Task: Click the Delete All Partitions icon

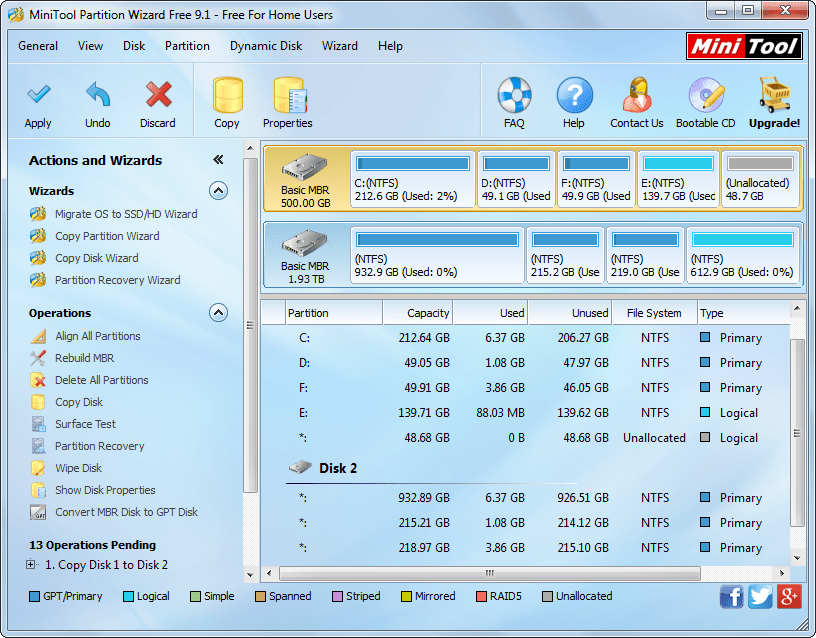Action: 38,380
